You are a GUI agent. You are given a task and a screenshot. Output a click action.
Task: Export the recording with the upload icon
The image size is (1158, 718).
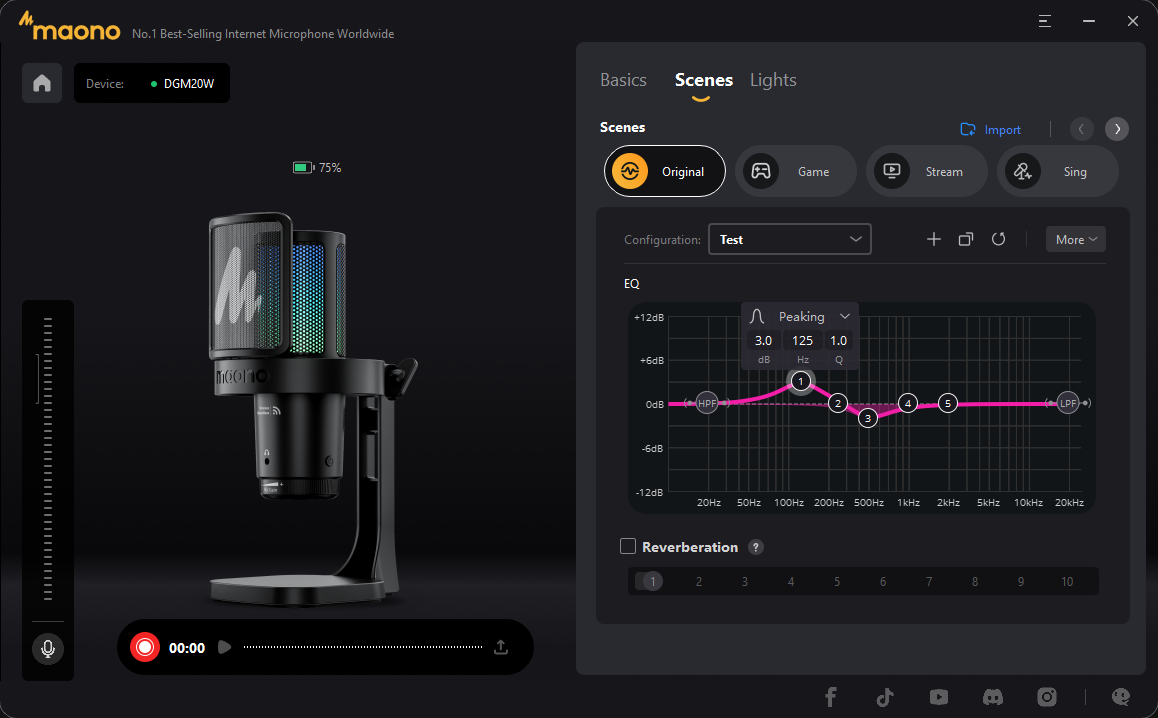pyautogui.click(x=501, y=647)
